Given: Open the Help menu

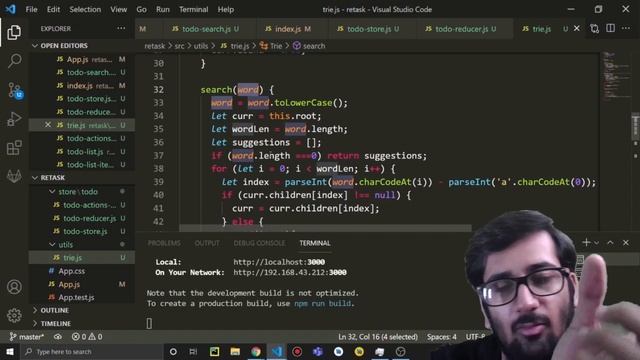Looking at the screenshot, I should [226, 9].
